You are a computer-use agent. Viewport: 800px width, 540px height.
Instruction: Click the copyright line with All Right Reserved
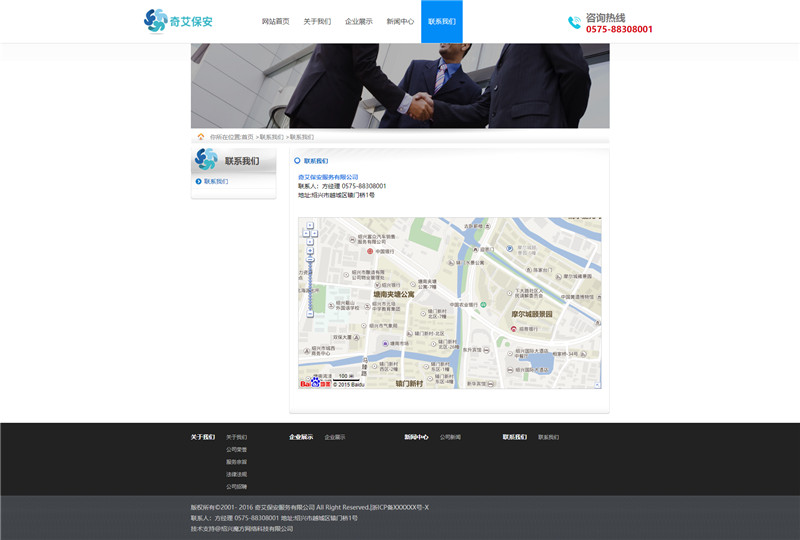[x=310, y=507]
